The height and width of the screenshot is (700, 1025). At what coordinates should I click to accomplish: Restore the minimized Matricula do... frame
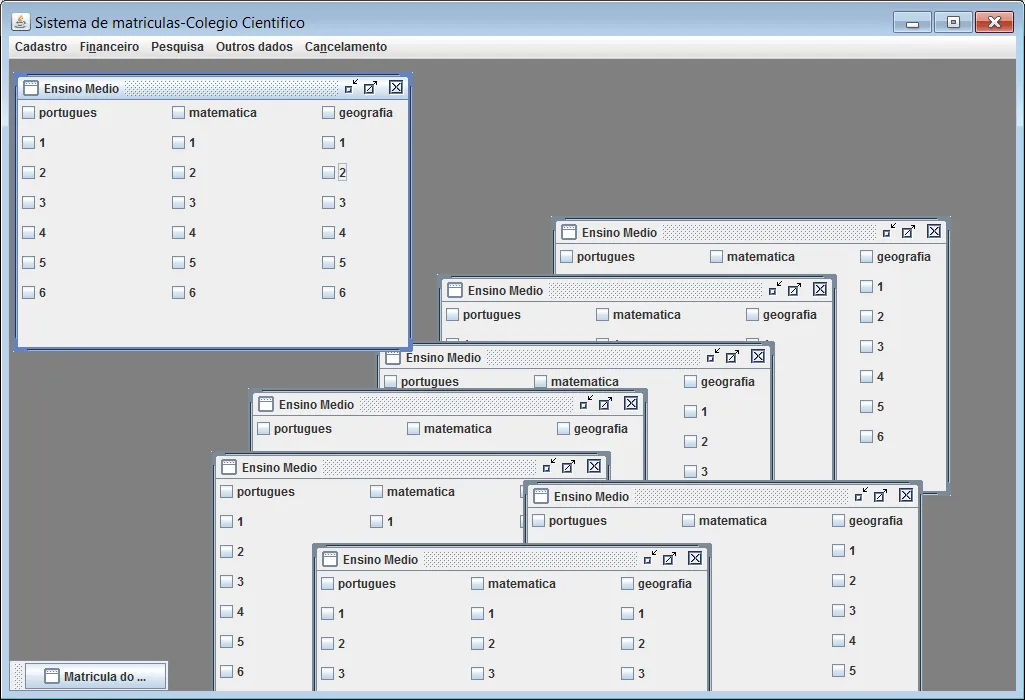(95, 676)
